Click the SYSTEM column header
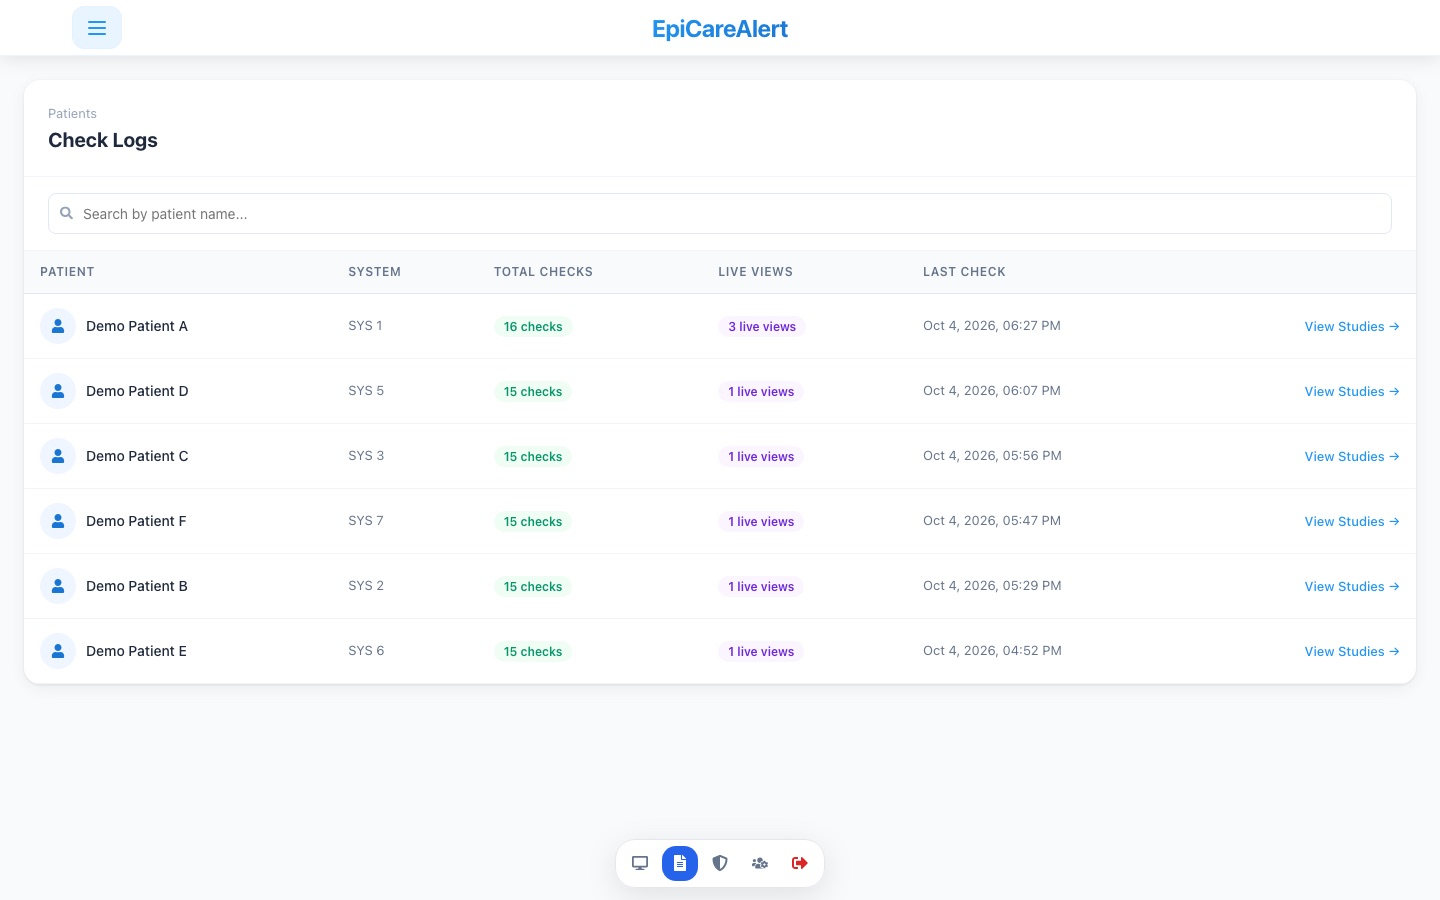Screen dimensions: 1440x900 pyautogui.click(x=374, y=272)
